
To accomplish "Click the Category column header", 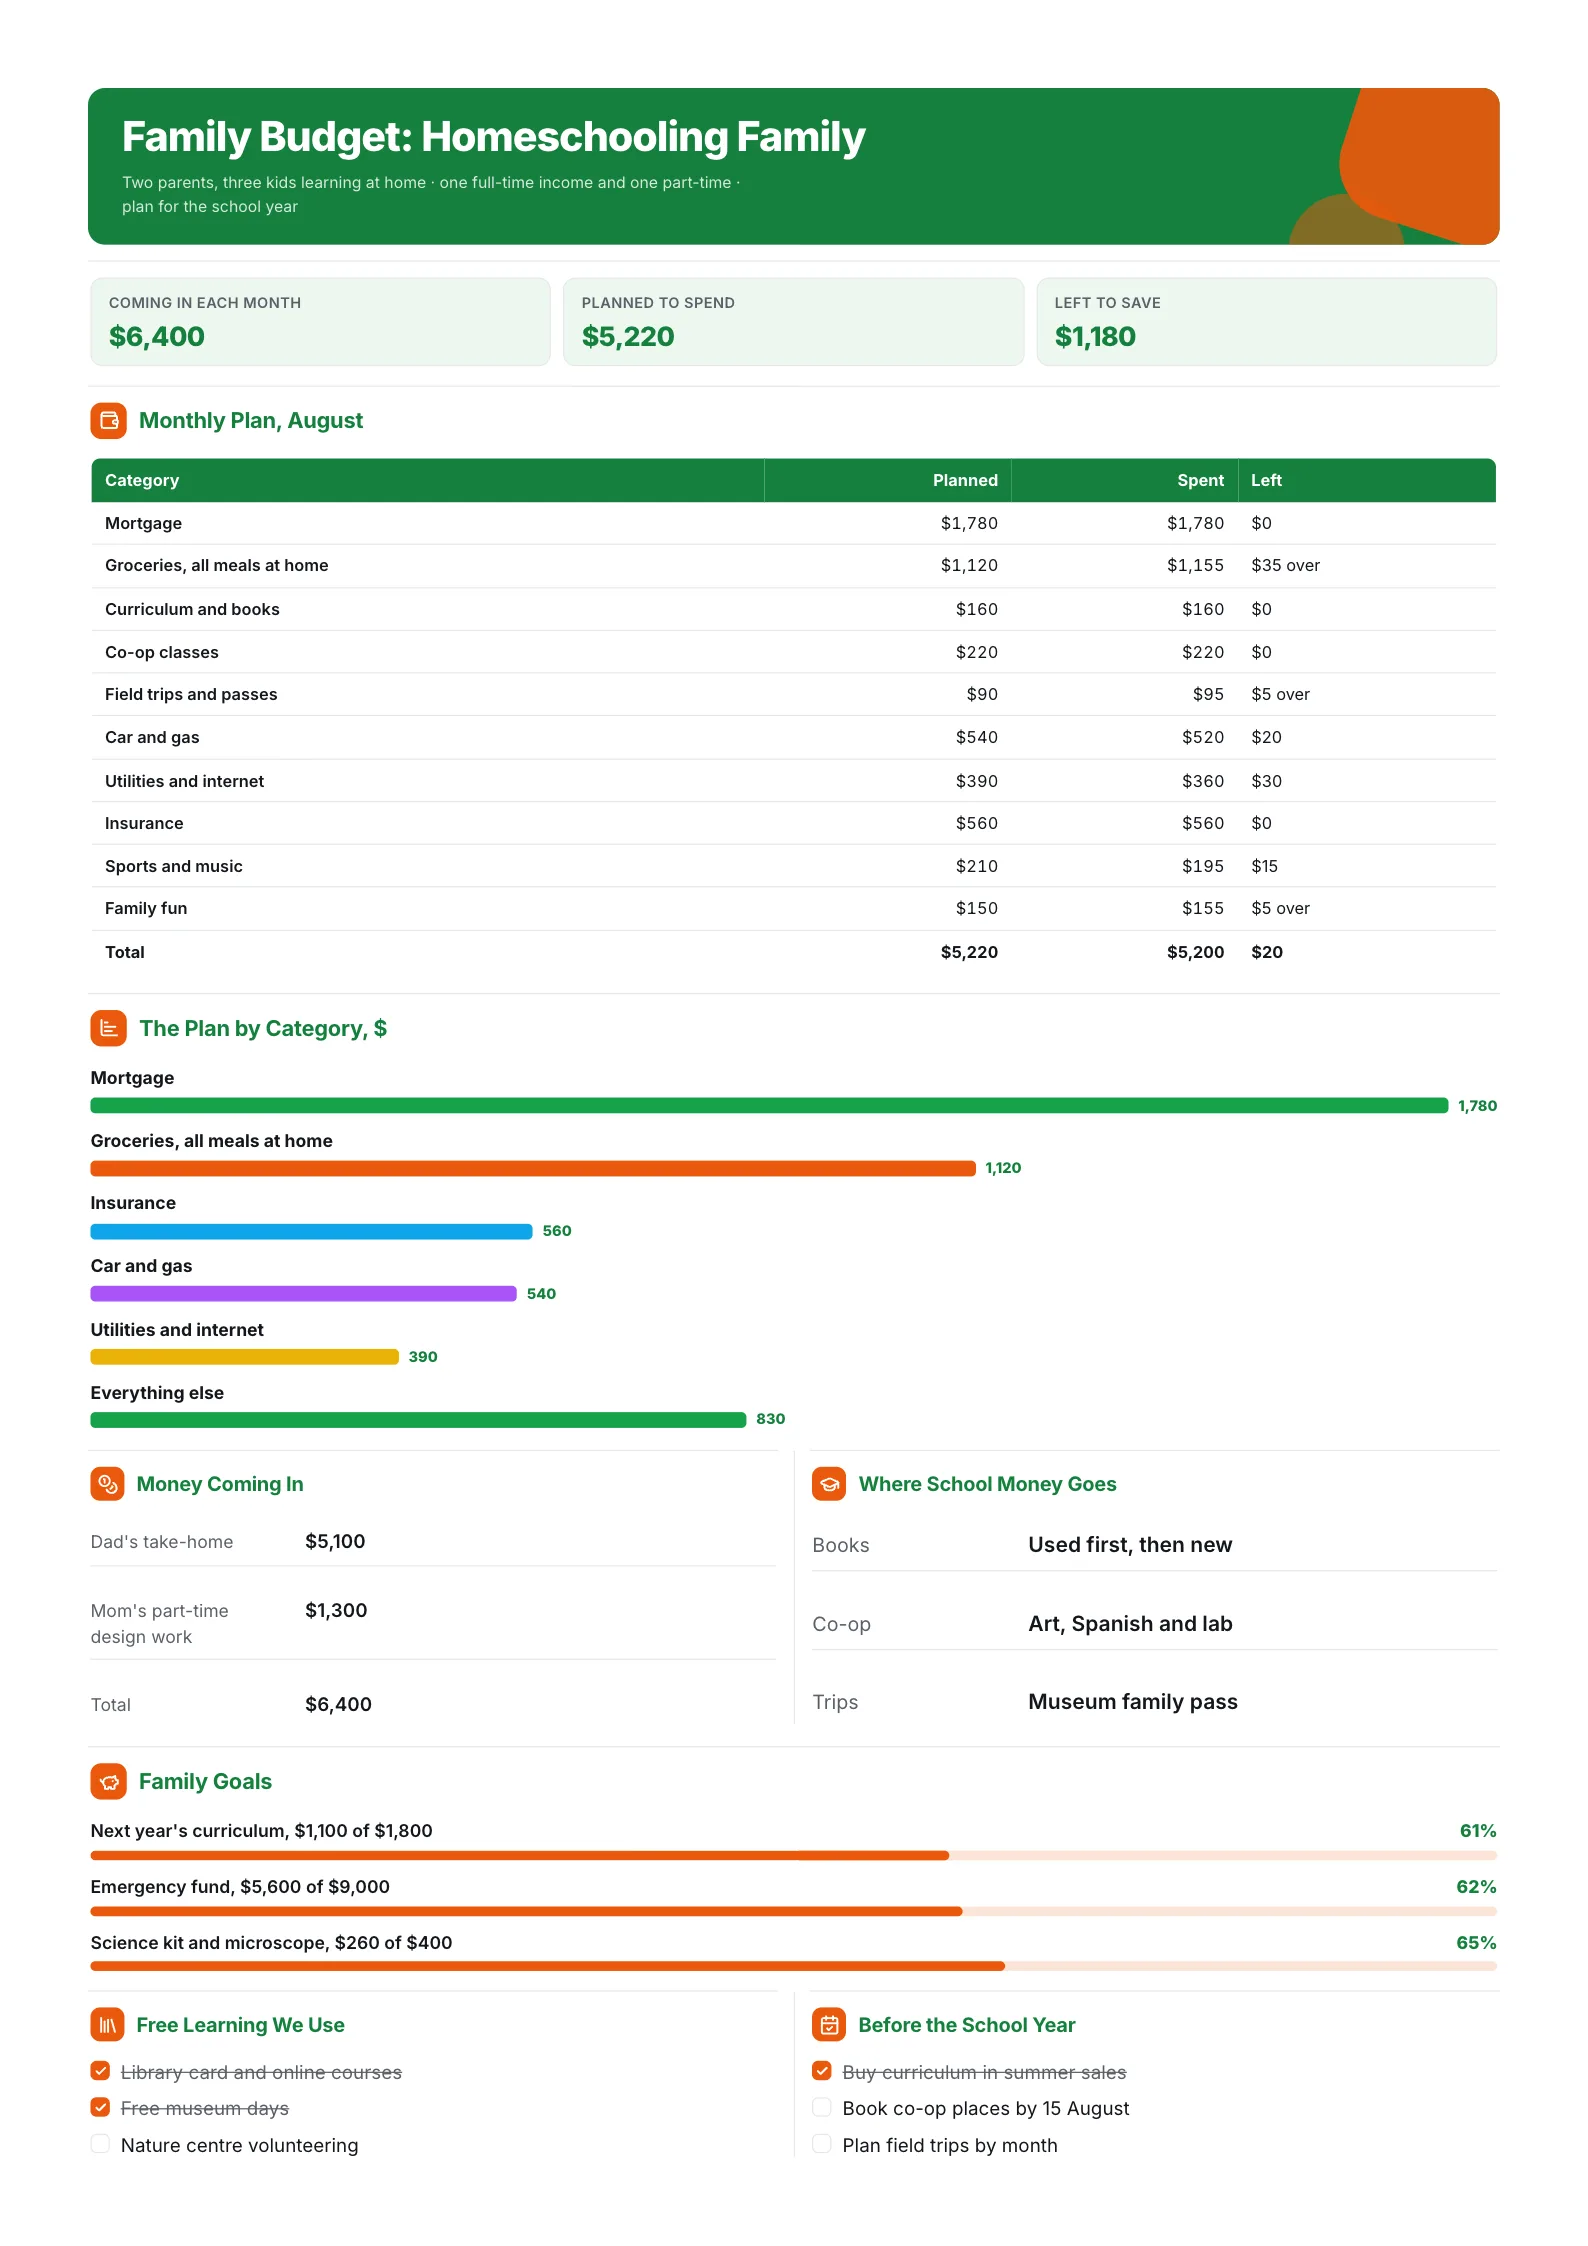I will [x=428, y=481].
